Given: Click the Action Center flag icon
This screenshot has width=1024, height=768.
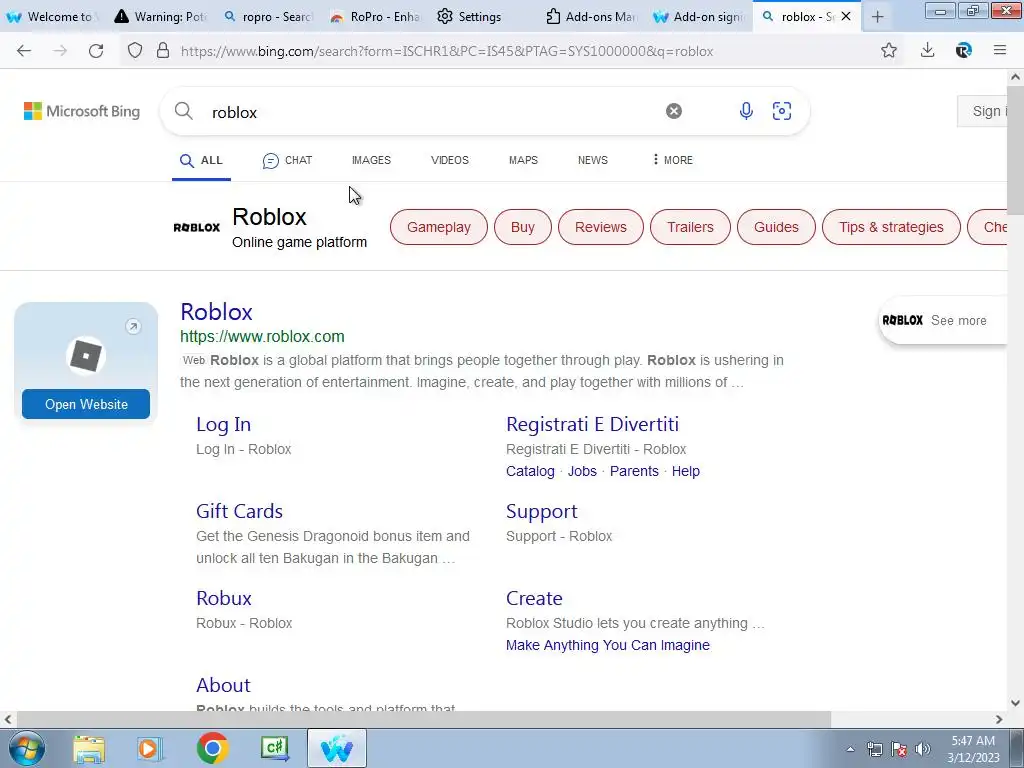Looking at the screenshot, I should pos(899,749).
